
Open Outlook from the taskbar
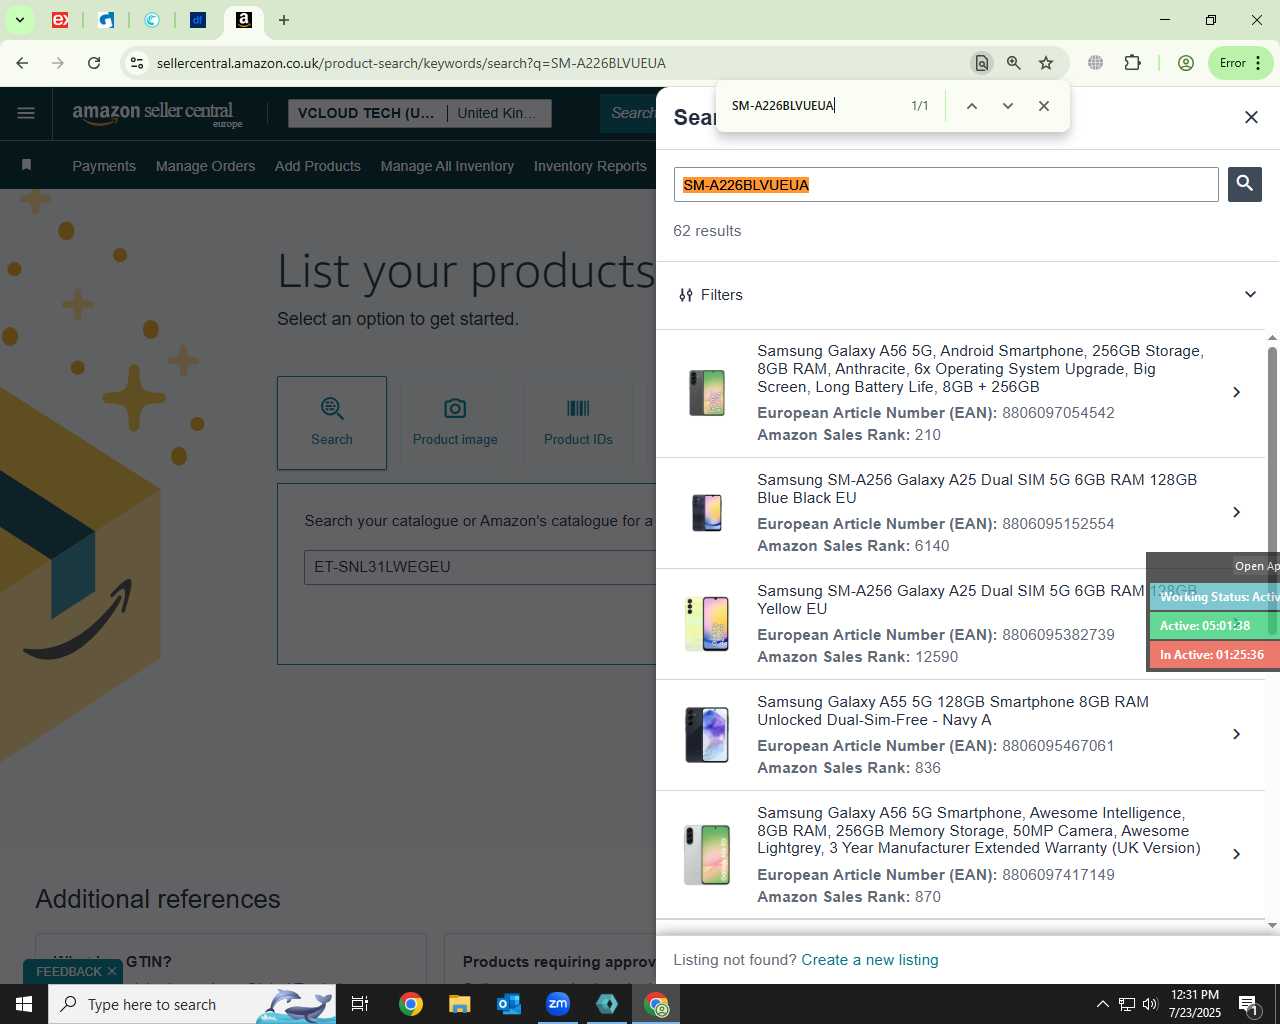pyautogui.click(x=509, y=1004)
